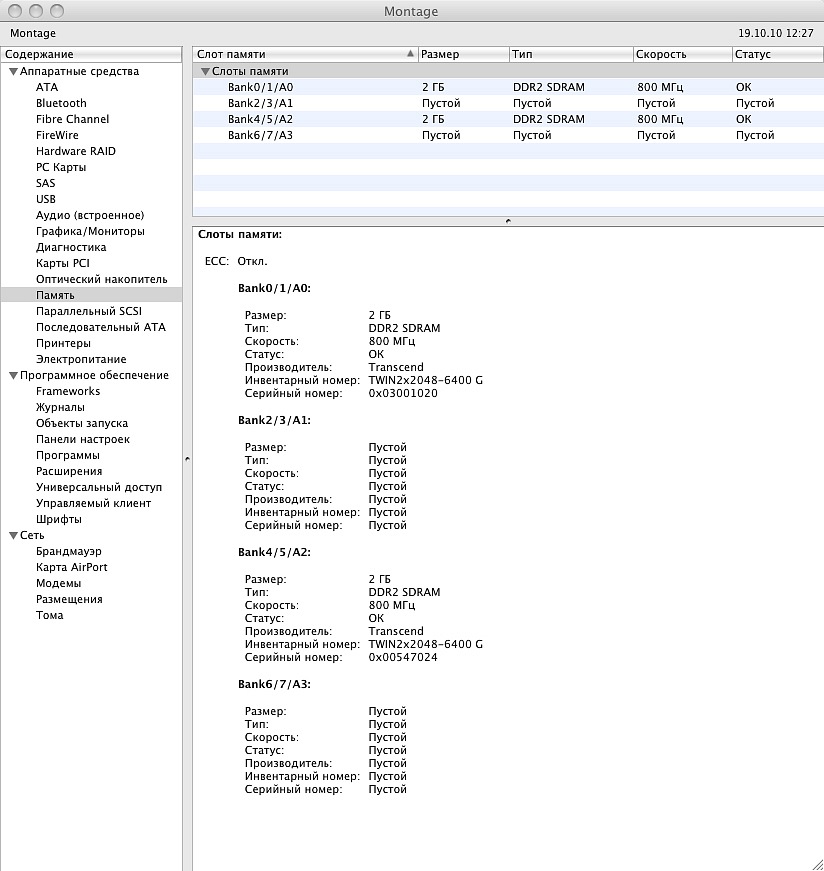824x871 pixels.
Task: Click the sort arrow in Слот памяти column
Action: tap(410, 54)
